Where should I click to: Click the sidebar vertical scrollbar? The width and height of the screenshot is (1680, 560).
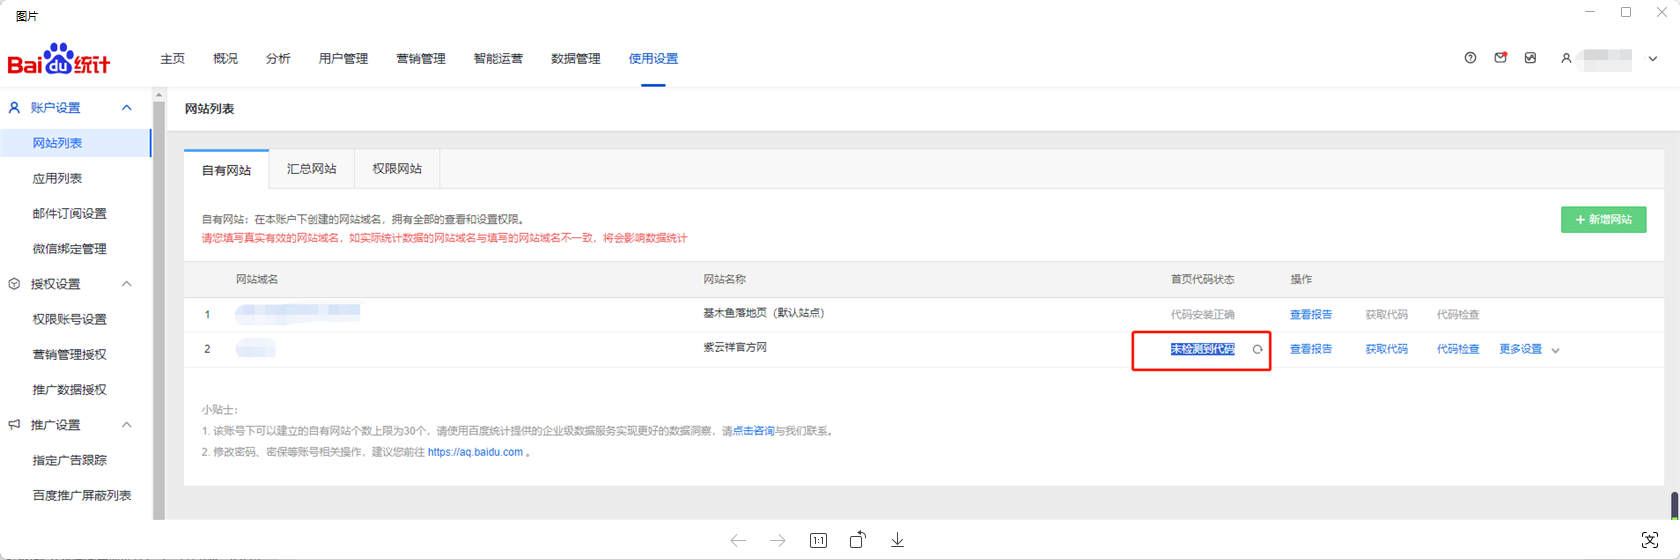pos(158,300)
